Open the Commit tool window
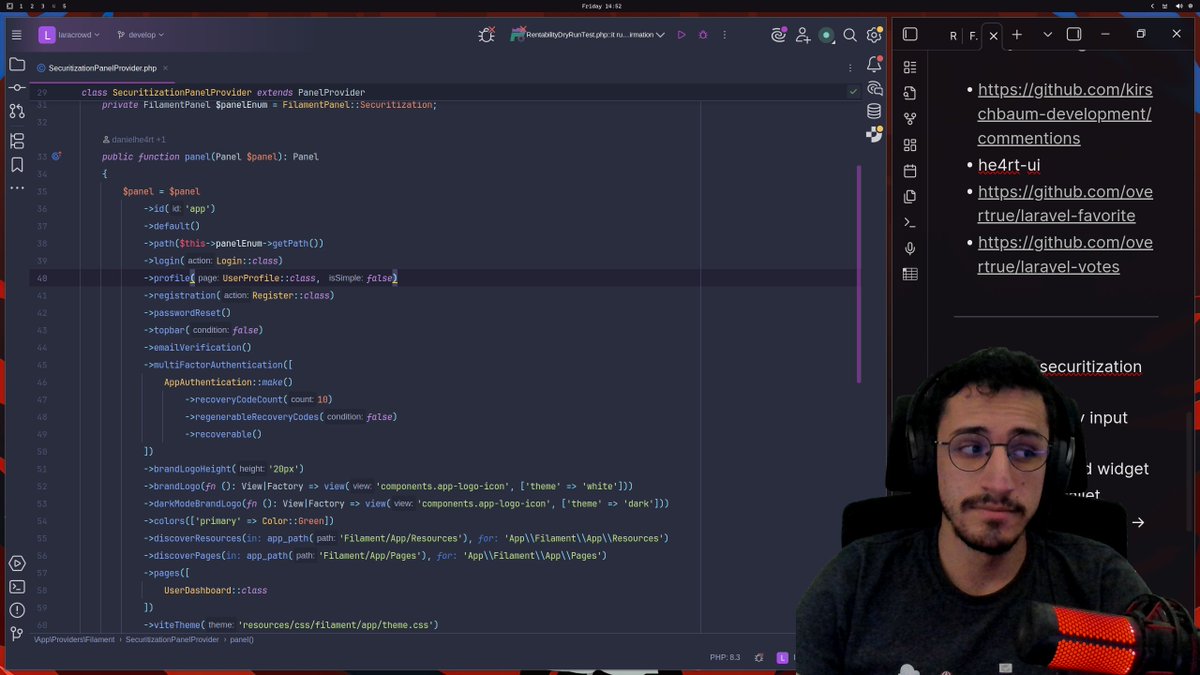Image resolution: width=1200 pixels, height=675 pixels. tap(17, 88)
